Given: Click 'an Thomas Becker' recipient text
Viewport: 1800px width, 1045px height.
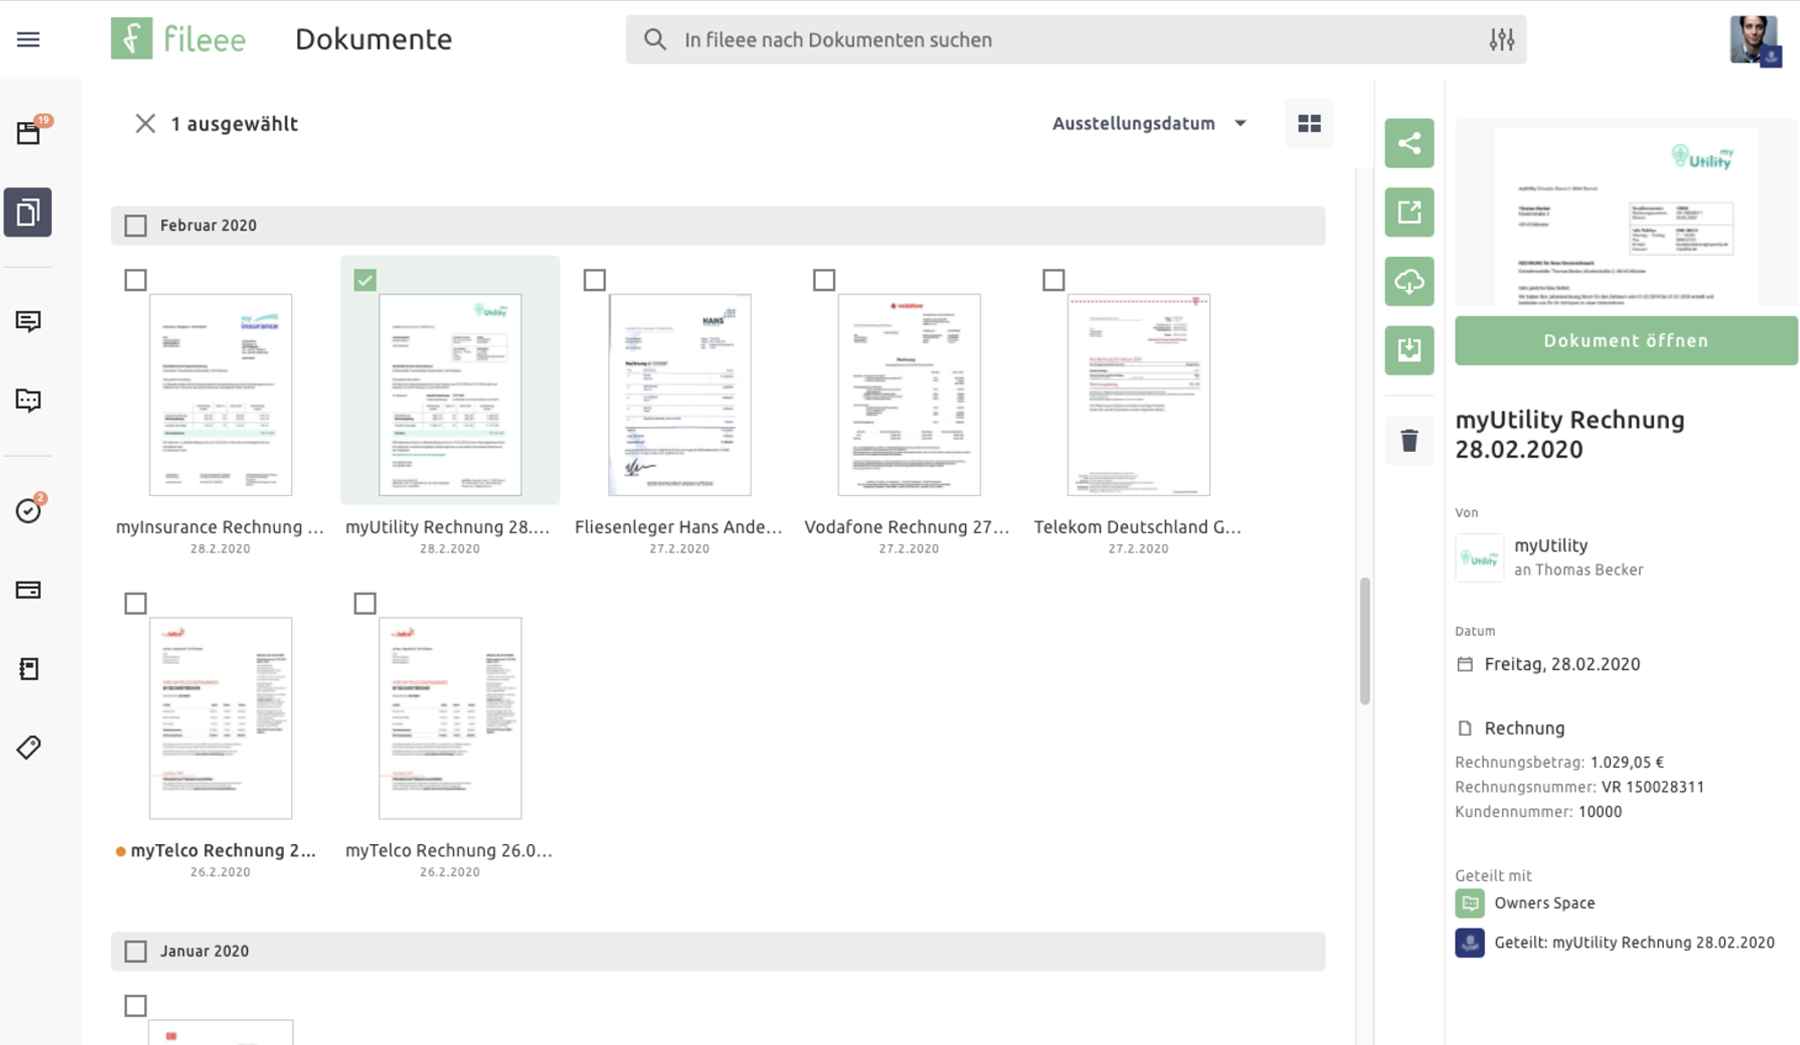Looking at the screenshot, I should [1578, 570].
